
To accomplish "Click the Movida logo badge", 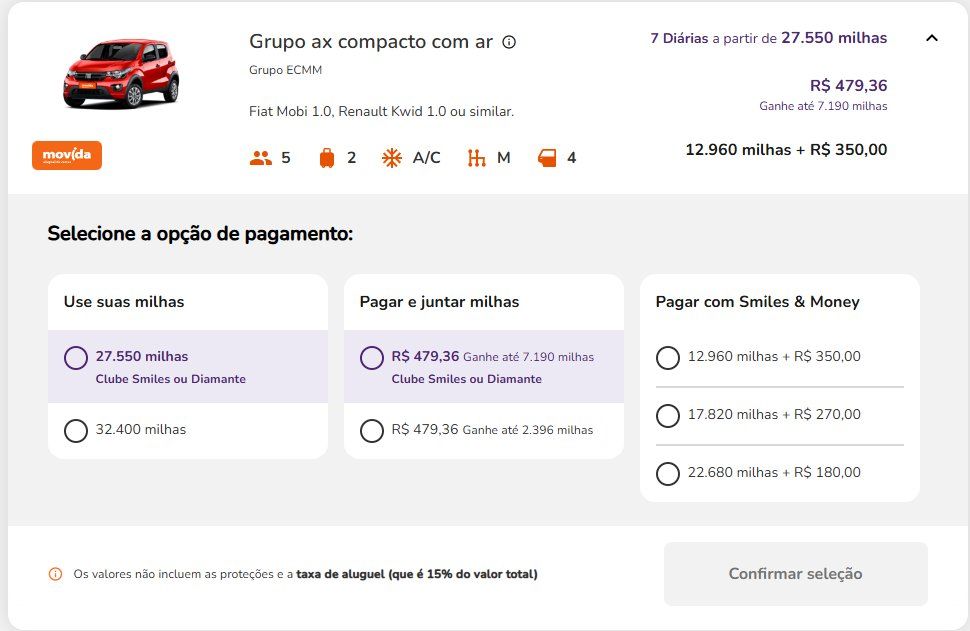I will [x=67, y=155].
